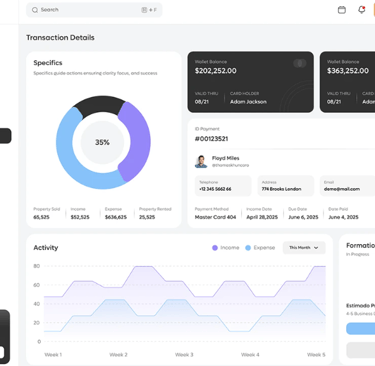375x366 pixels.
Task: Click Week 1 axis label
Action: pyautogui.click(x=53, y=355)
